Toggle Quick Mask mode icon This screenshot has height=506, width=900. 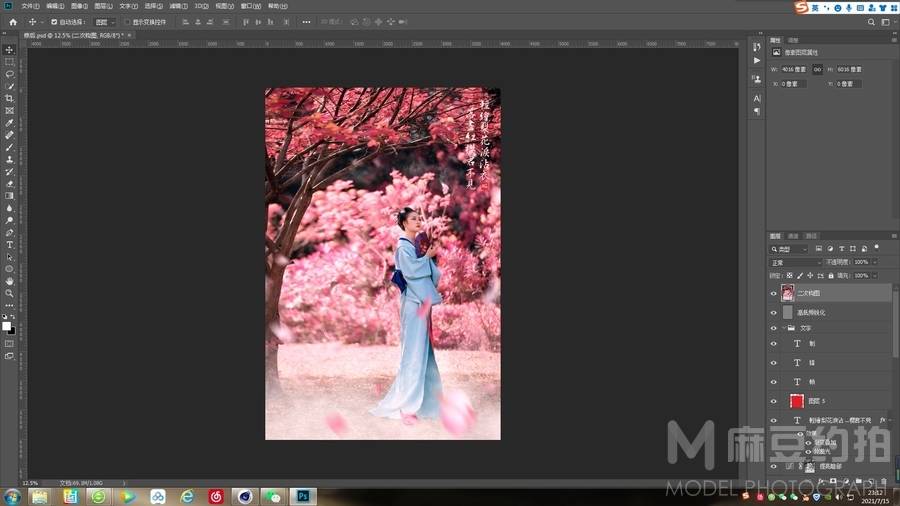pos(9,344)
